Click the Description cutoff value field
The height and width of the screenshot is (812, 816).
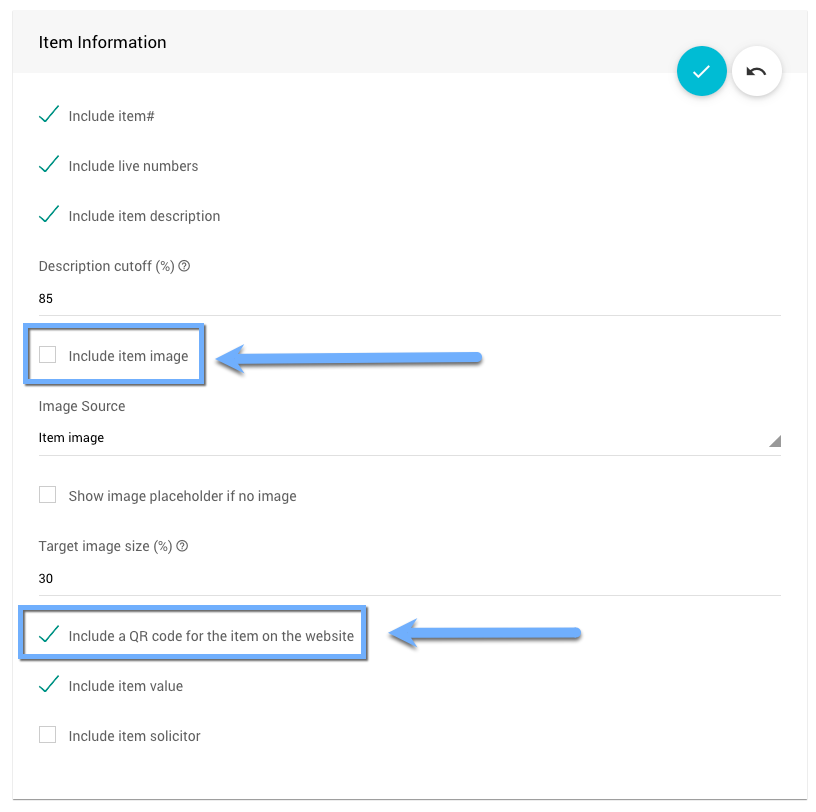point(400,298)
